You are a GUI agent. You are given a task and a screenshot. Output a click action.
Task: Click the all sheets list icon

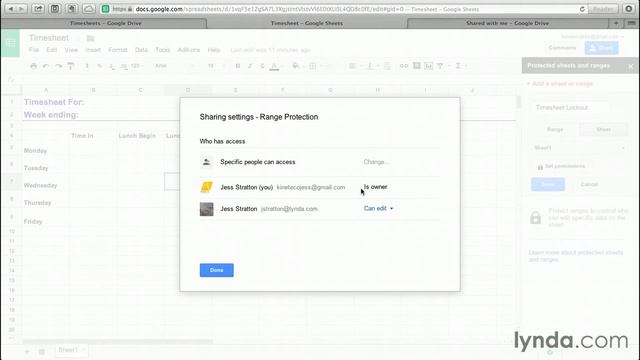pos(41,351)
